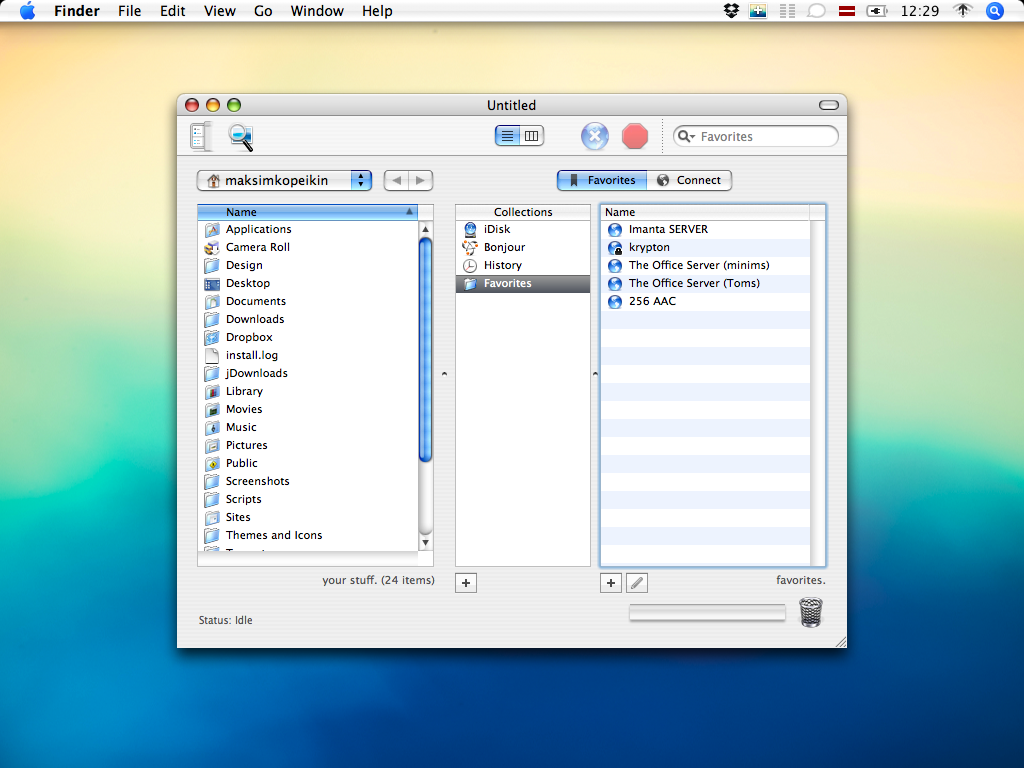The width and height of the screenshot is (1024, 768).
Task: Add a new favorite with plus button
Action: pos(611,583)
